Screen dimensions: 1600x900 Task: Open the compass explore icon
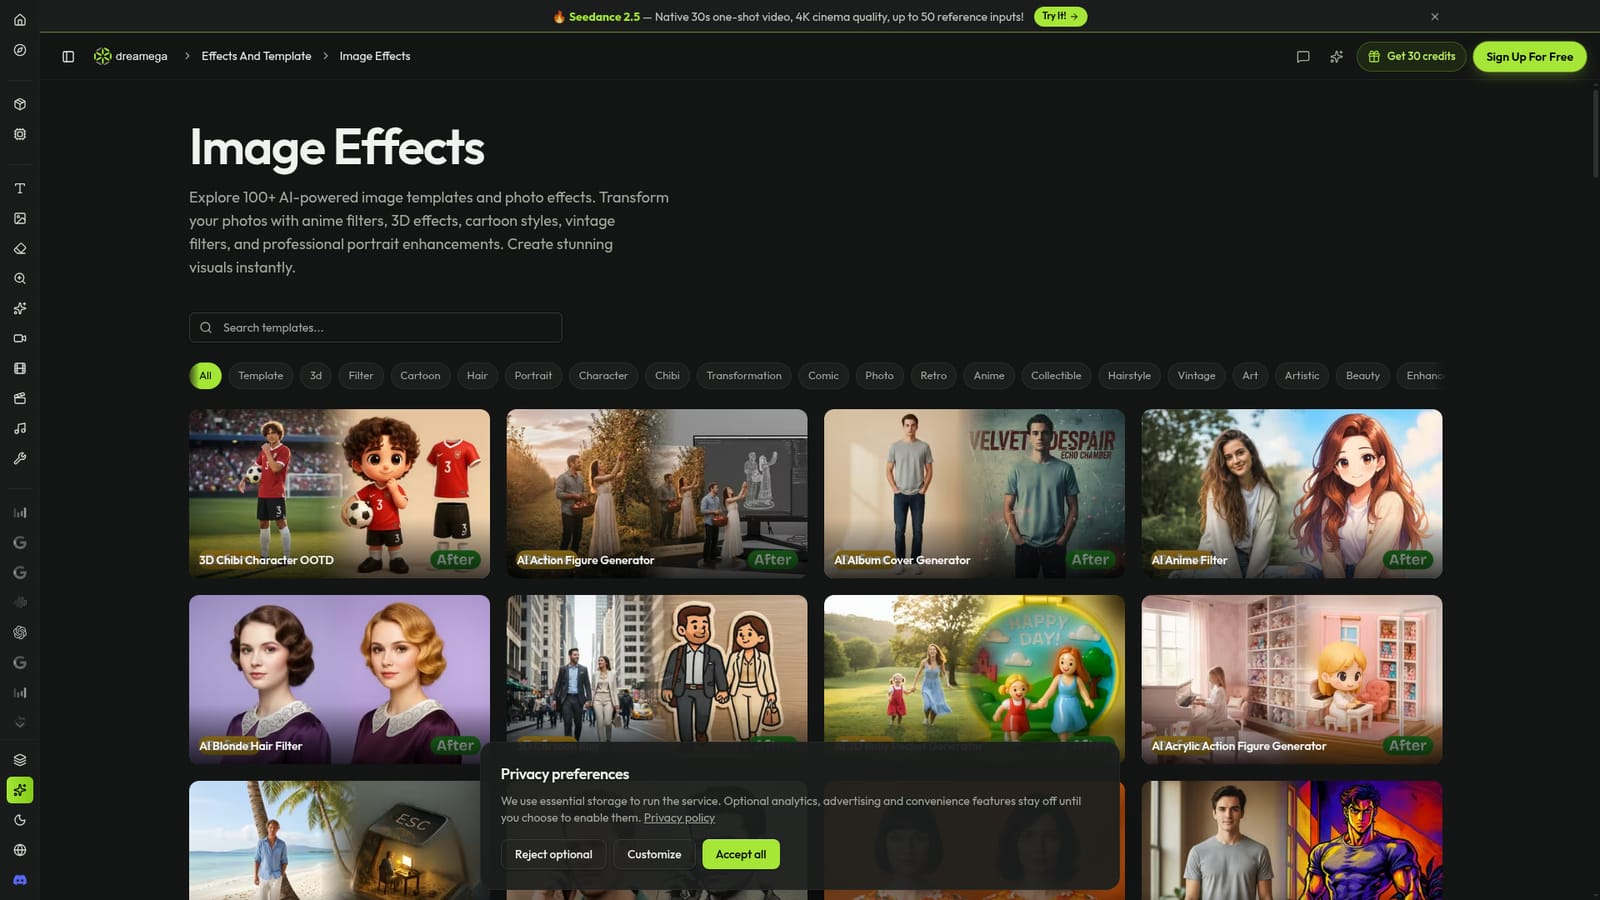click(x=20, y=50)
